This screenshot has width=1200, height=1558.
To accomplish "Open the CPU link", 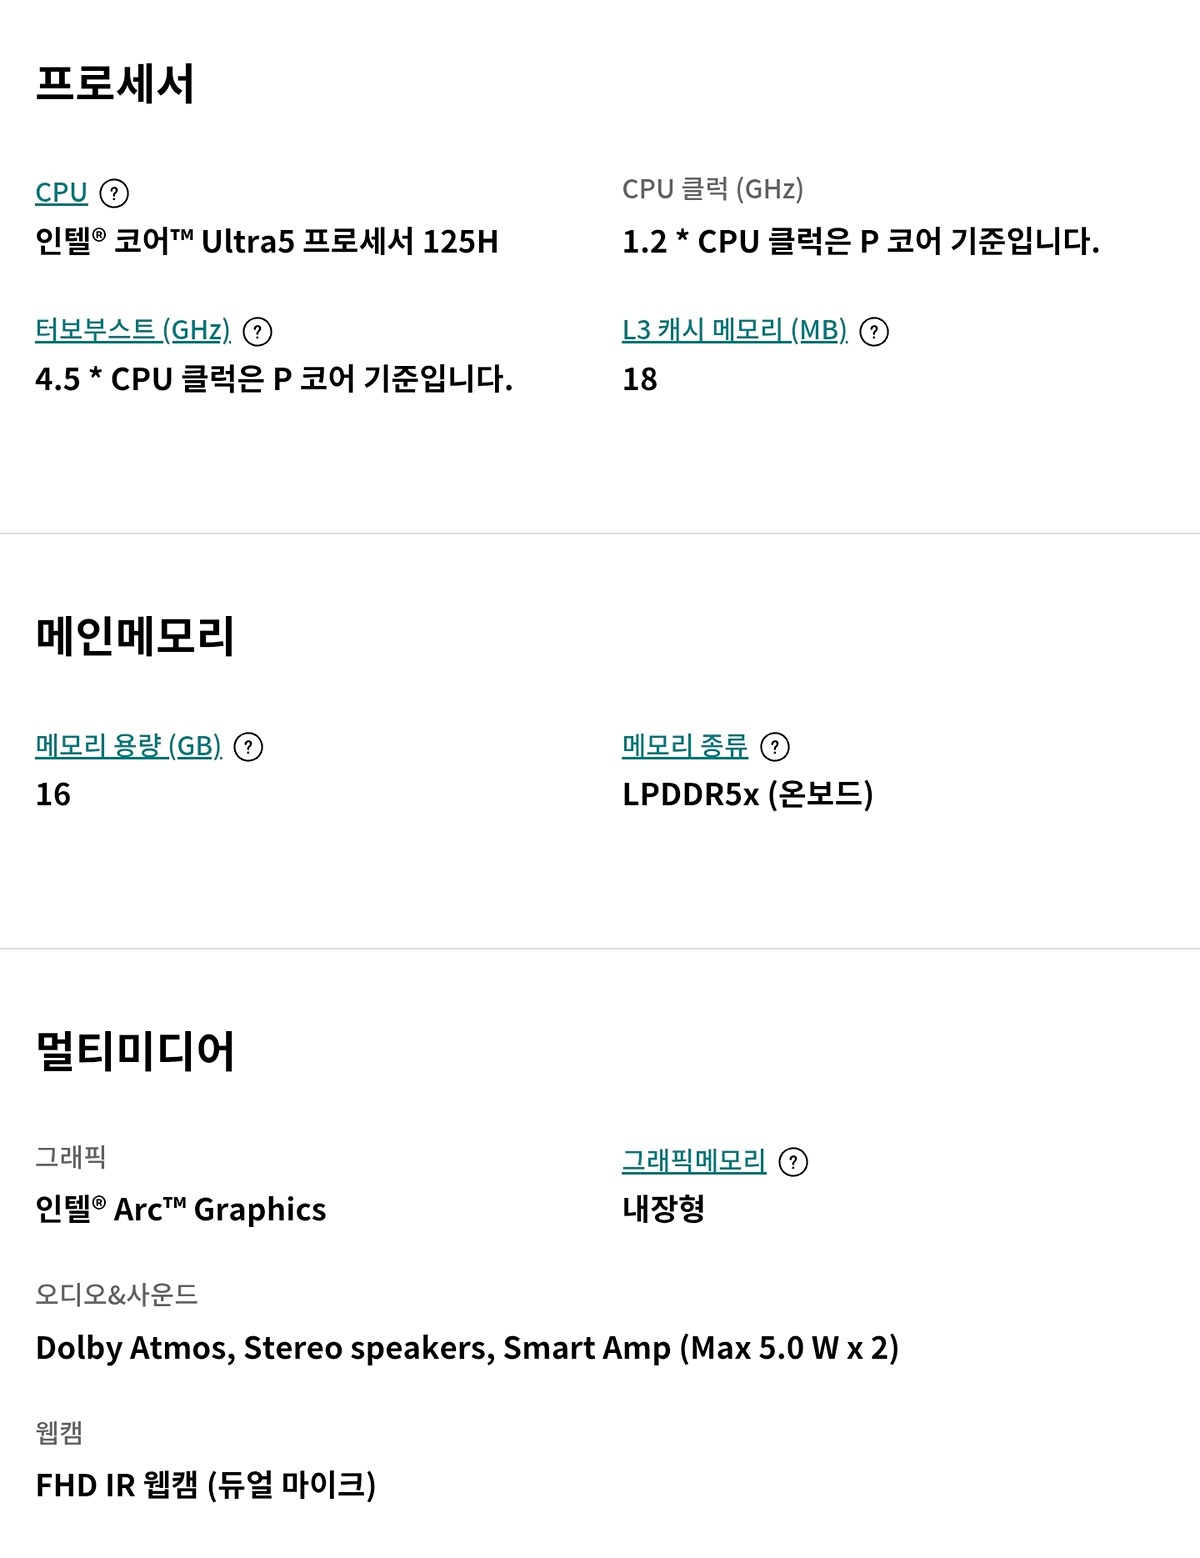I will 61,192.
